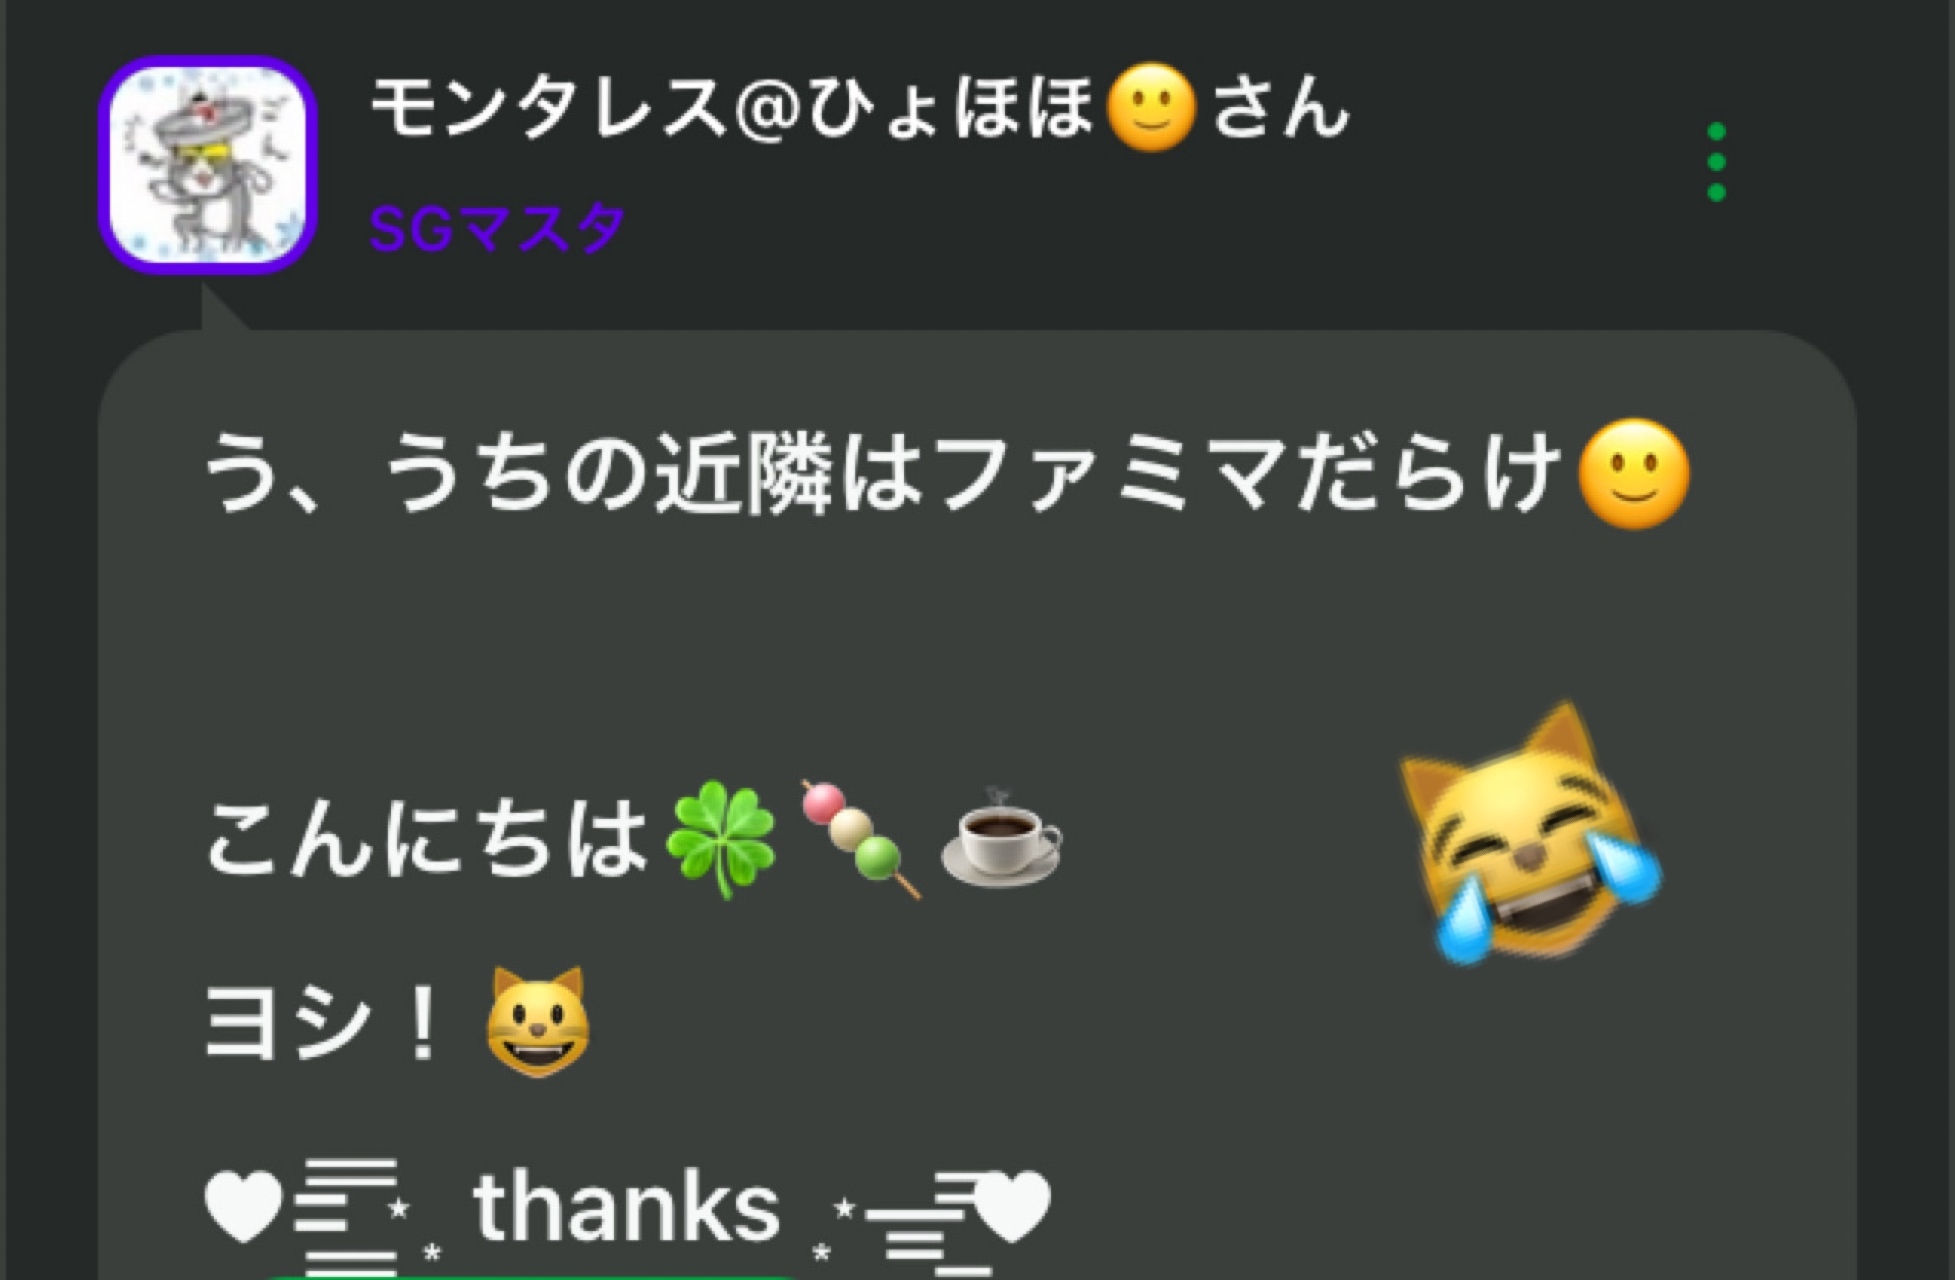Tap the purple SGマスタ badge label
The width and height of the screenshot is (1955, 1280).
click(x=496, y=228)
